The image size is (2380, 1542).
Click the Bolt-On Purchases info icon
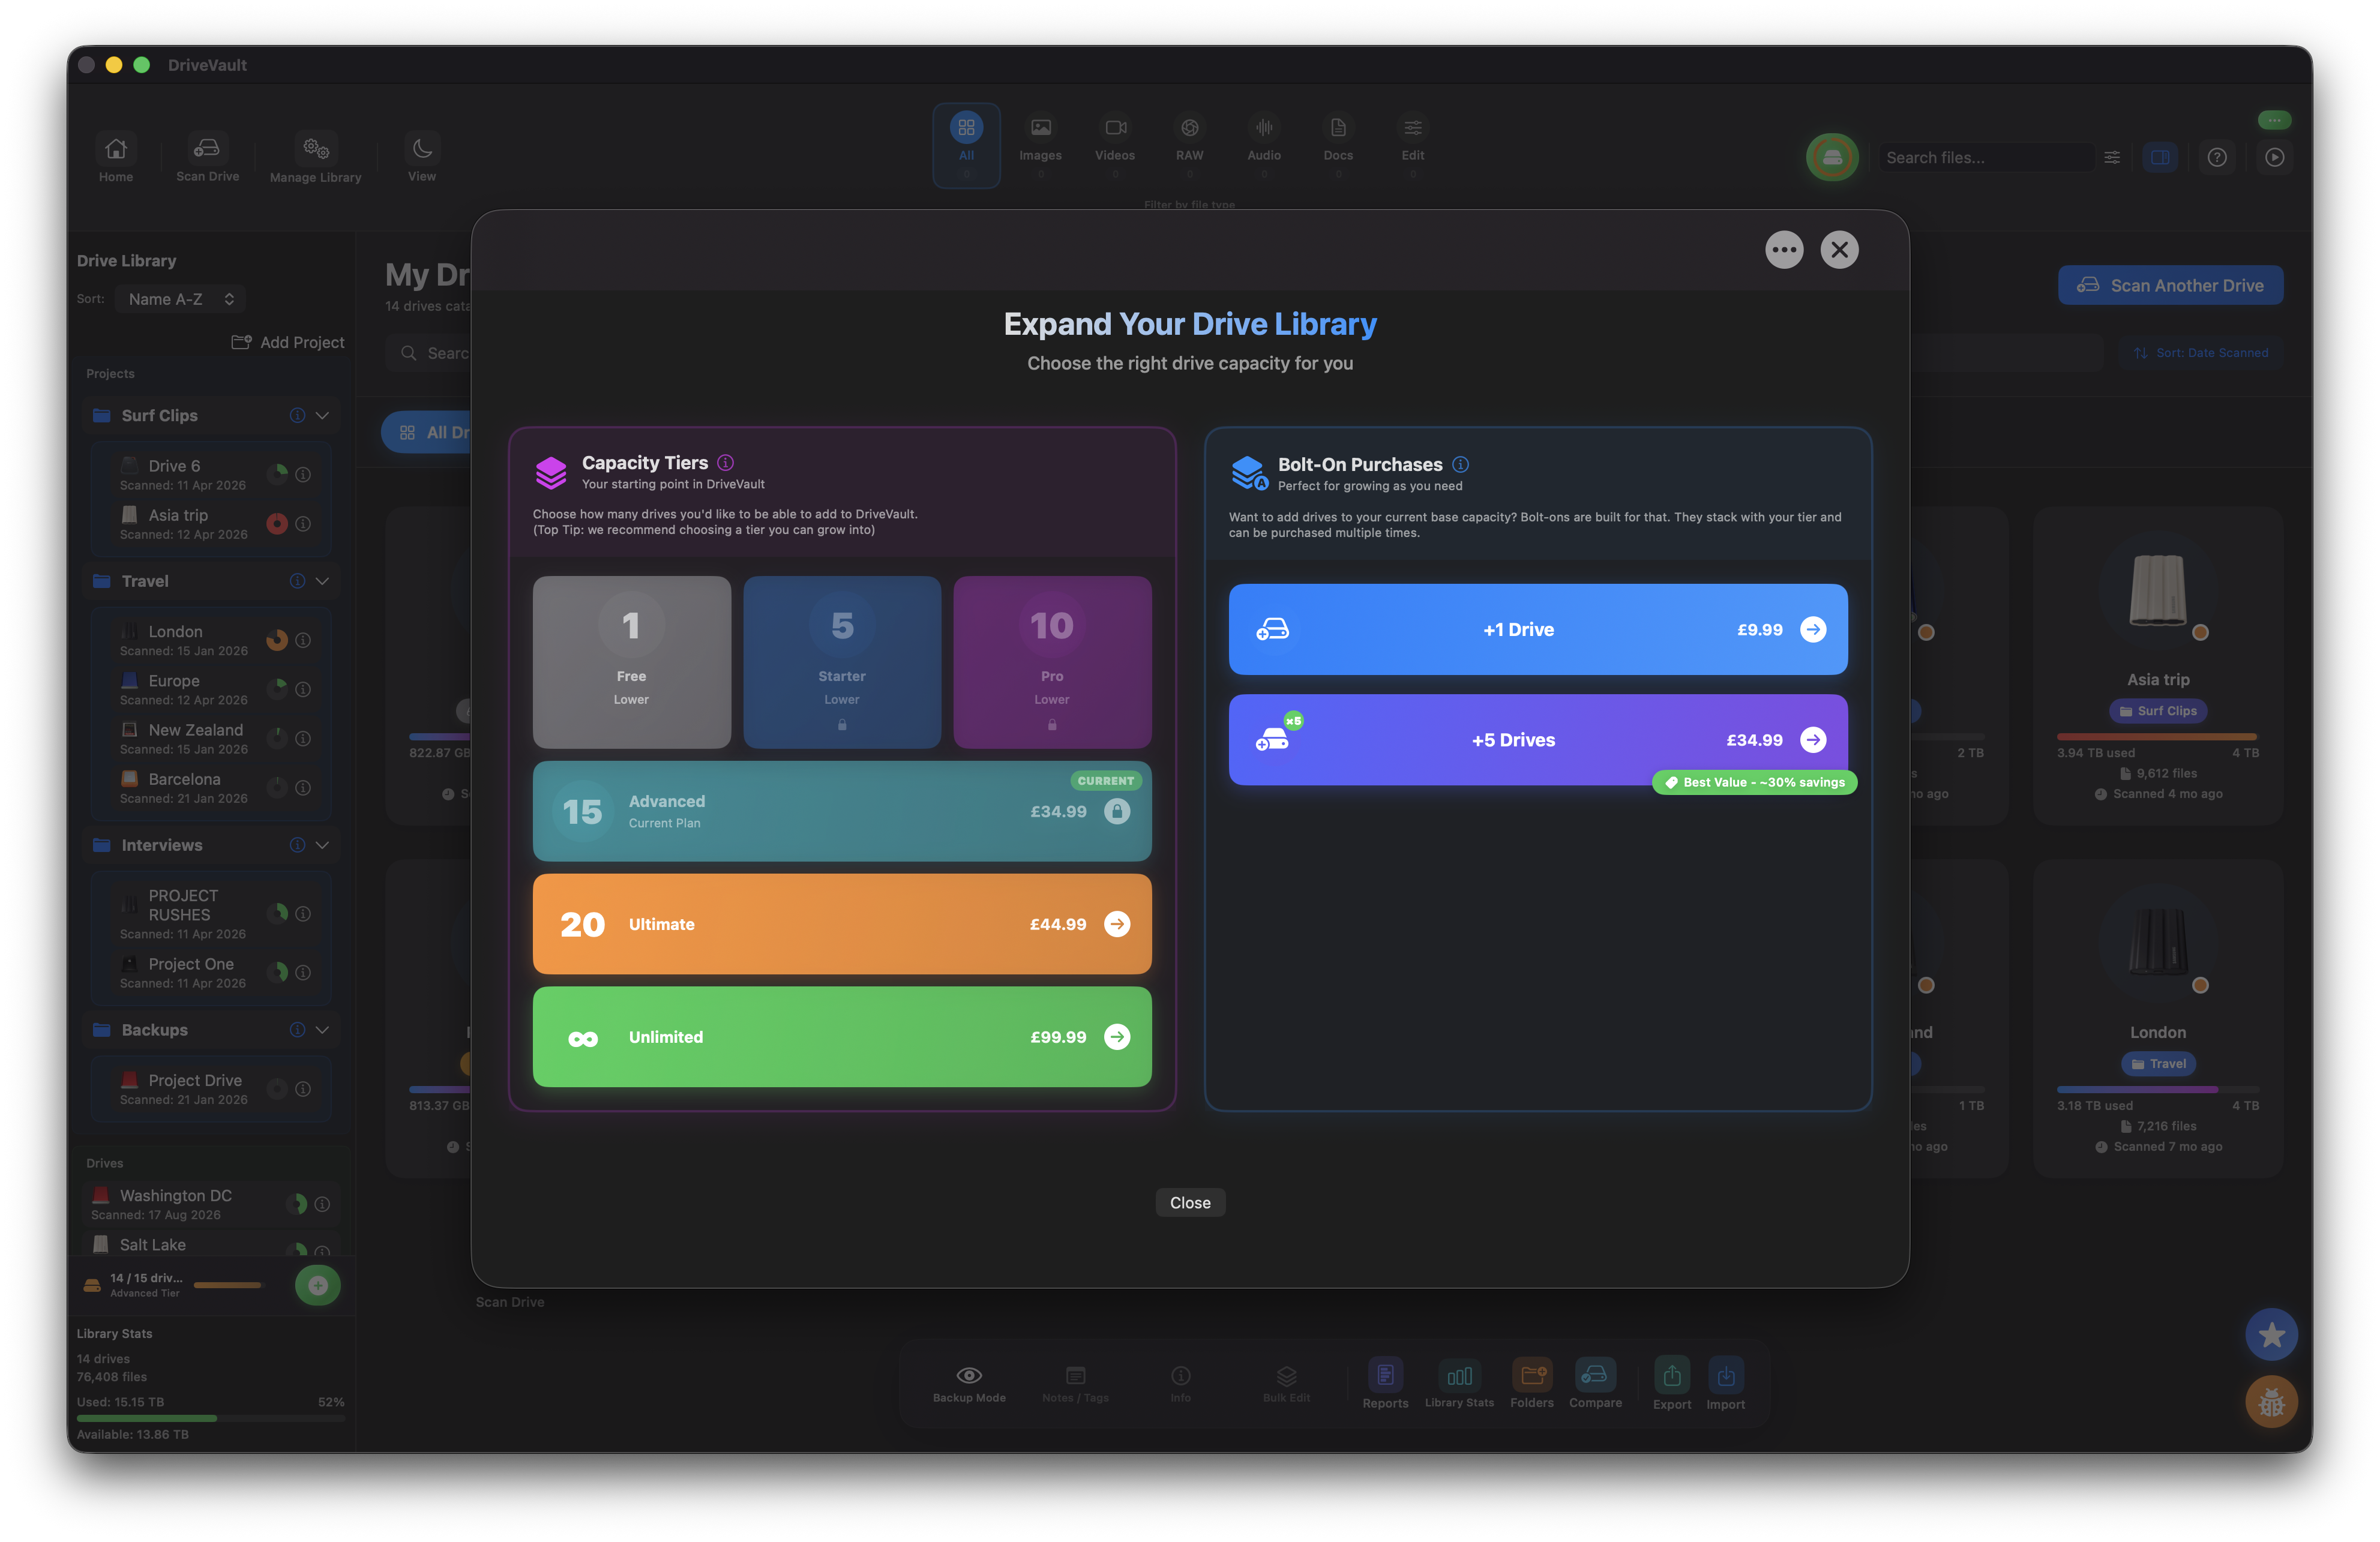(1460, 464)
